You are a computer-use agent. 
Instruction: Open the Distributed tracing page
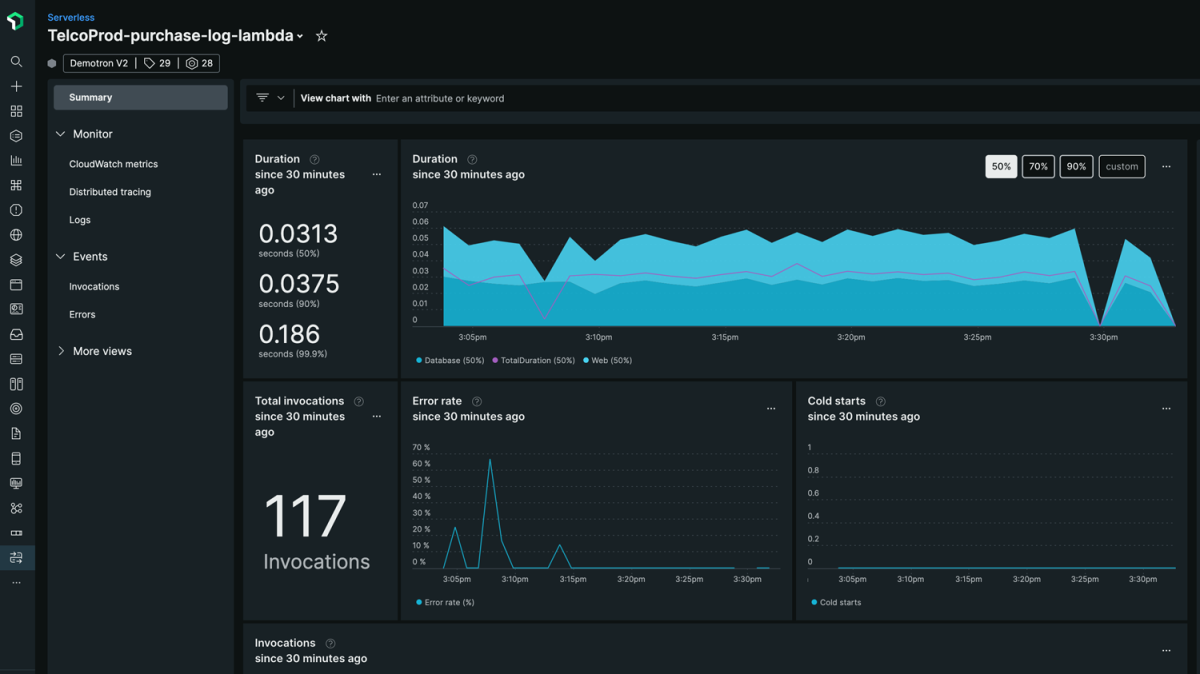click(x=110, y=192)
